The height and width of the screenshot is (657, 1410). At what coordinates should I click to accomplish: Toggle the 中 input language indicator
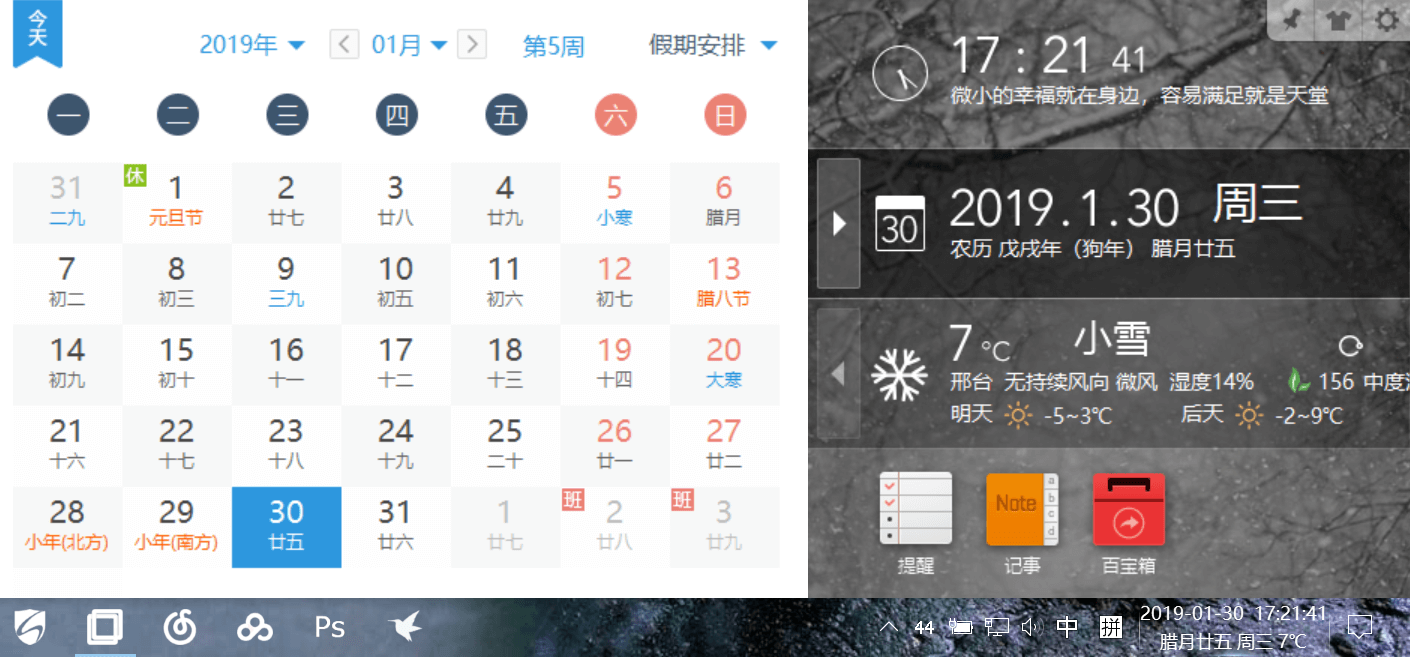tap(1067, 627)
